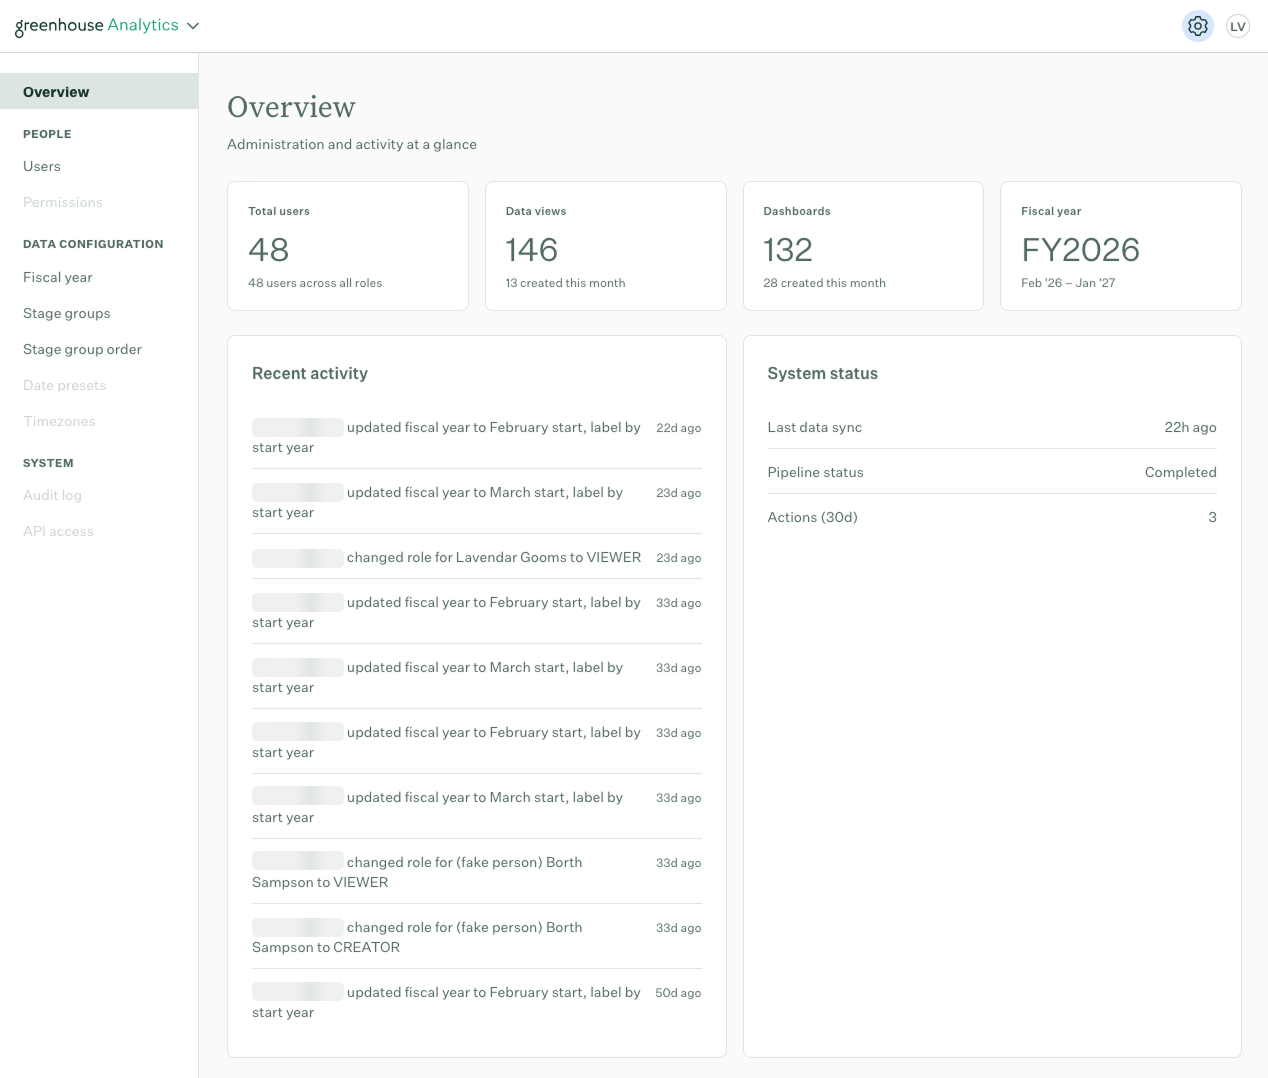Expand the Greenhouse Analytics product switcher chevron

pos(193,26)
